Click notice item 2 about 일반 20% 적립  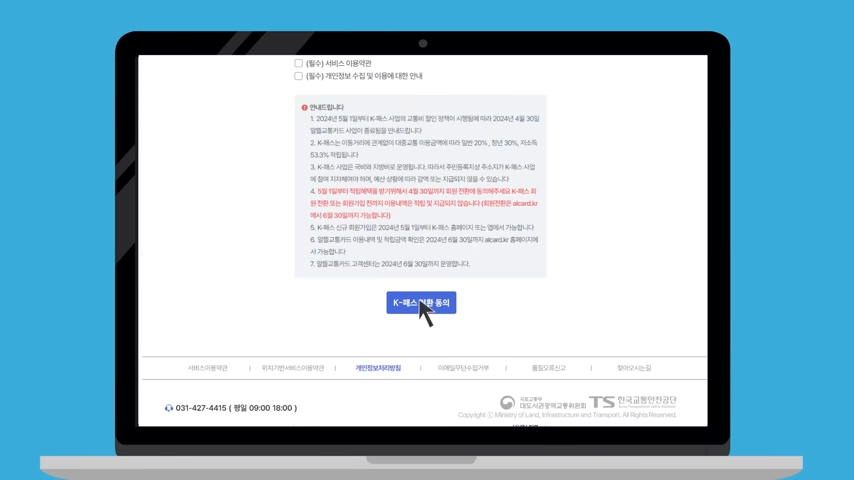[423, 149]
